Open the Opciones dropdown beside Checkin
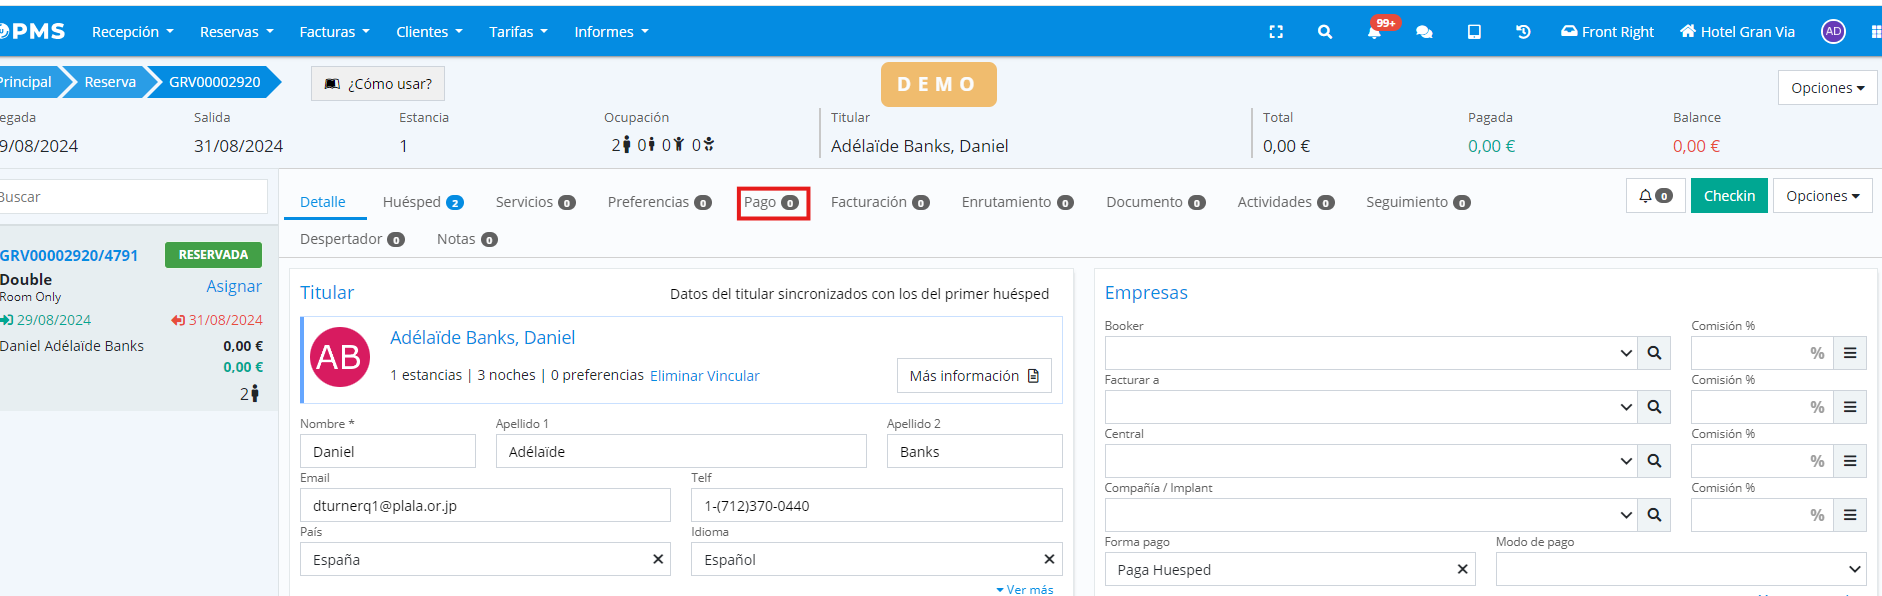Viewport: 1882px width, 596px height. coord(1822,196)
